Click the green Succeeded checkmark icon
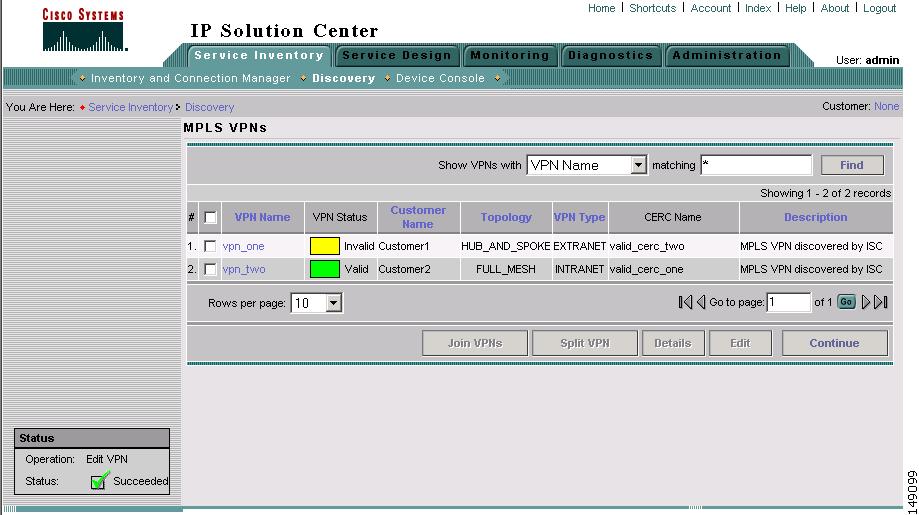Screen dimensions: 919x515 [x=100, y=480]
